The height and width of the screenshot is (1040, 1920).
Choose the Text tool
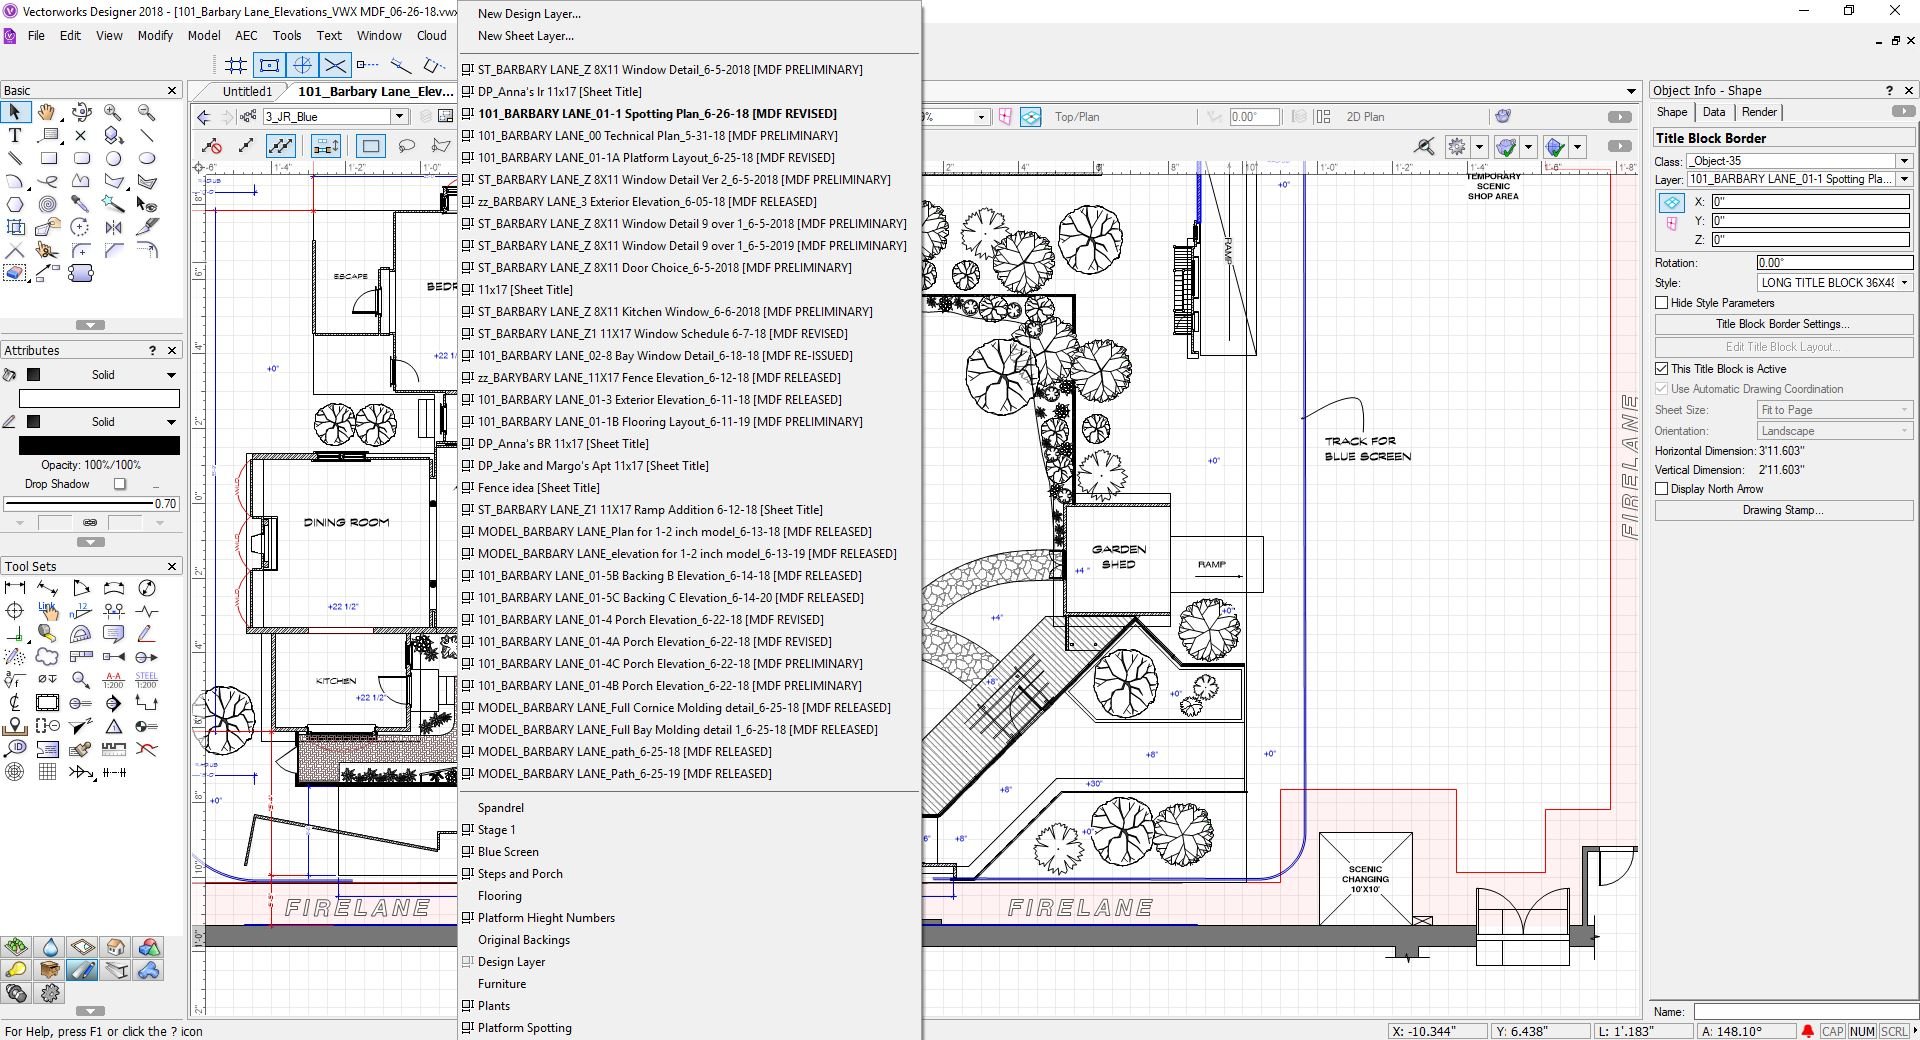(x=15, y=134)
